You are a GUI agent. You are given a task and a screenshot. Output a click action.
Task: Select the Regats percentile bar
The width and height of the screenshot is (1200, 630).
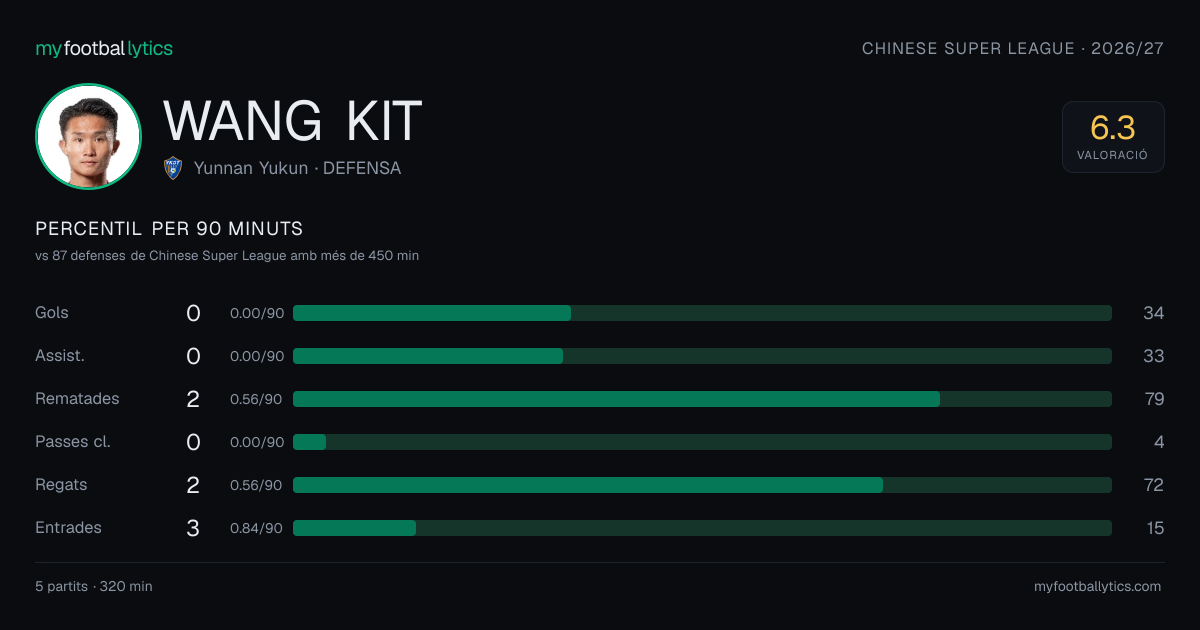click(702, 485)
